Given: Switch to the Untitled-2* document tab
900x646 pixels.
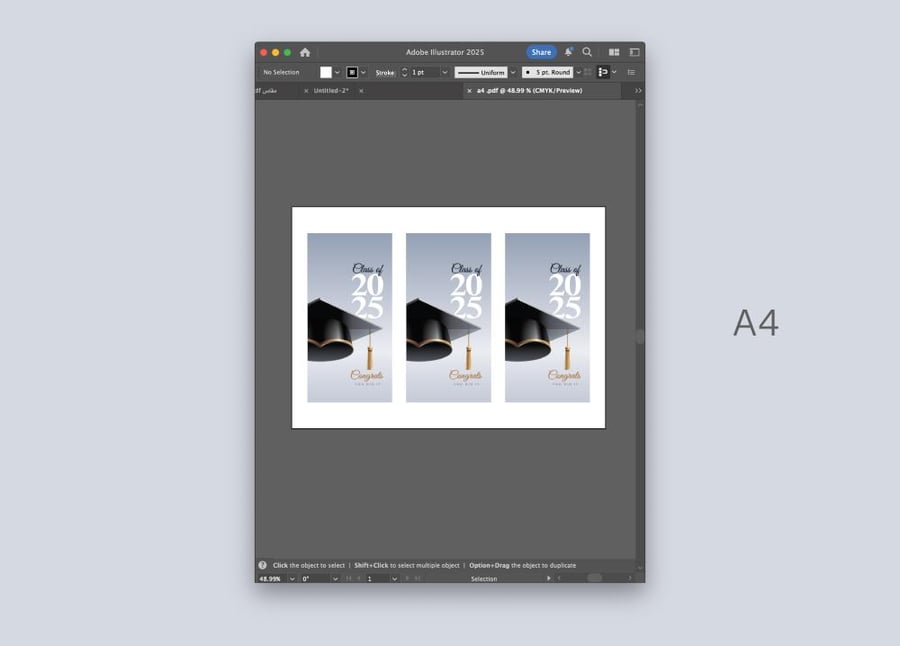Looking at the screenshot, I should point(331,91).
